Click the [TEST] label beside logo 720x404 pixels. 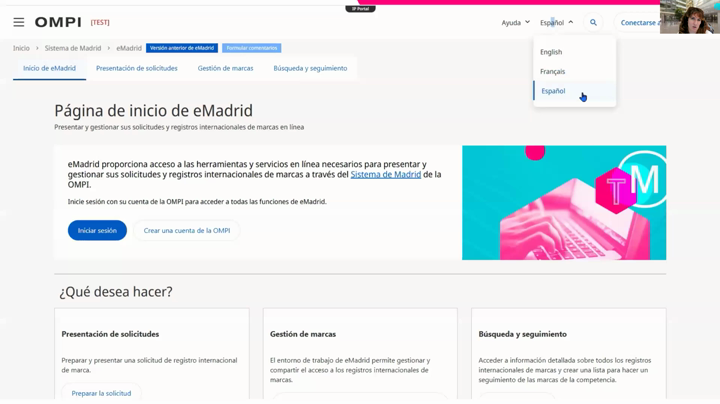pyautogui.click(x=100, y=22)
